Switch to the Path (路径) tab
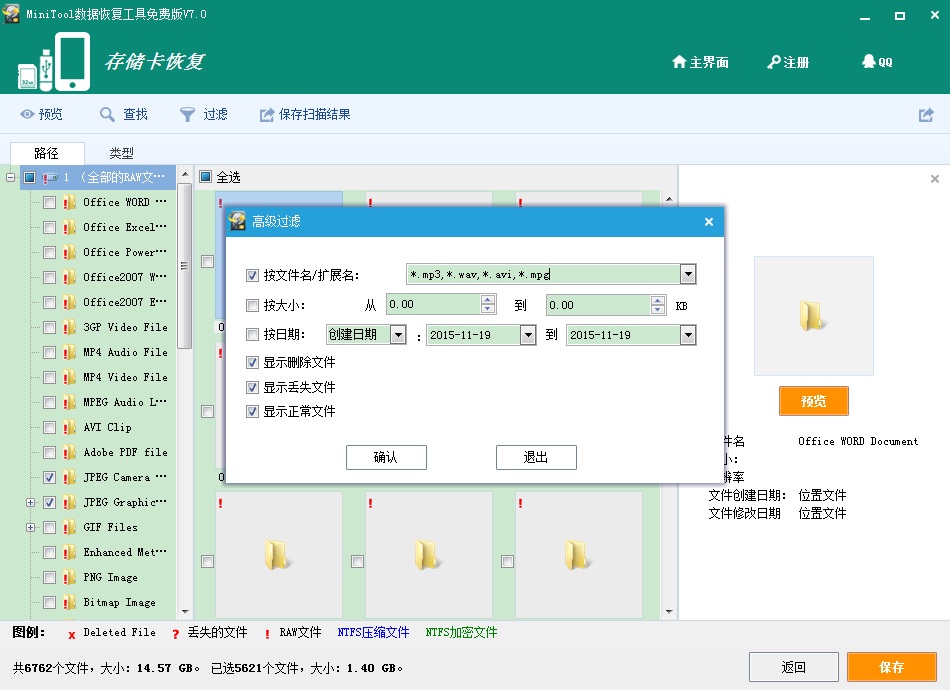Viewport: 950px width, 690px height. coord(47,153)
